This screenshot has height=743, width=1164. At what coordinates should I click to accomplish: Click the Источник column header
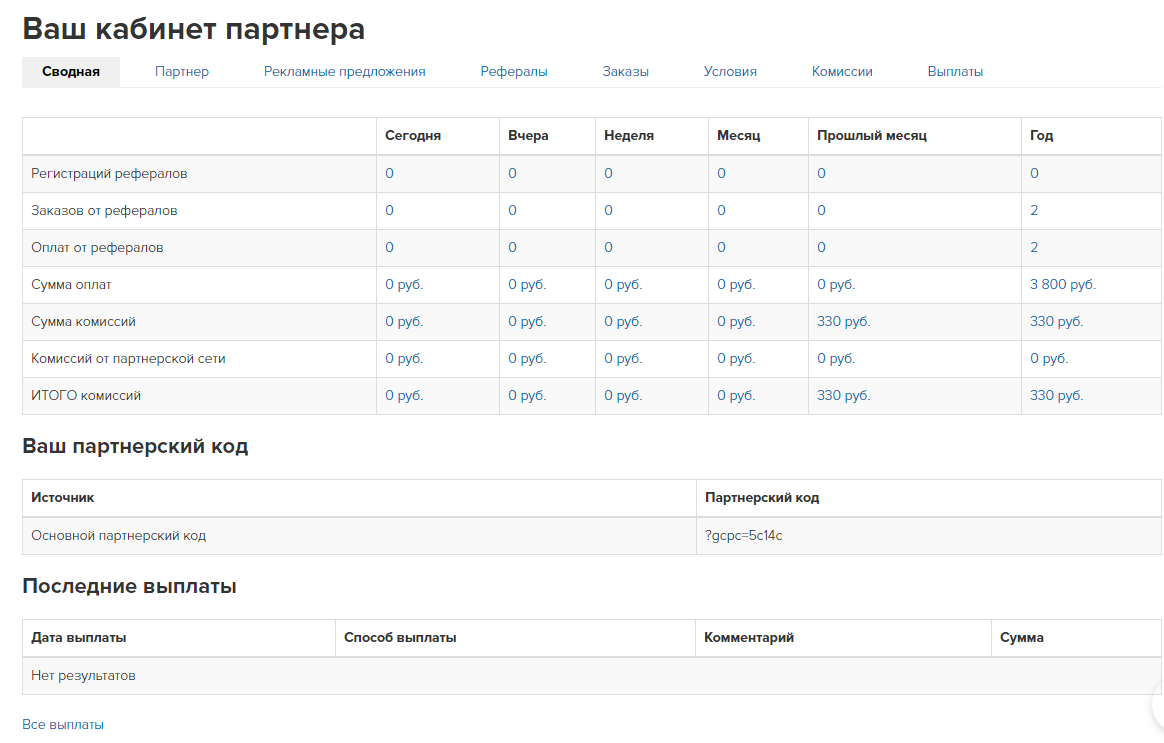(x=62, y=497)
